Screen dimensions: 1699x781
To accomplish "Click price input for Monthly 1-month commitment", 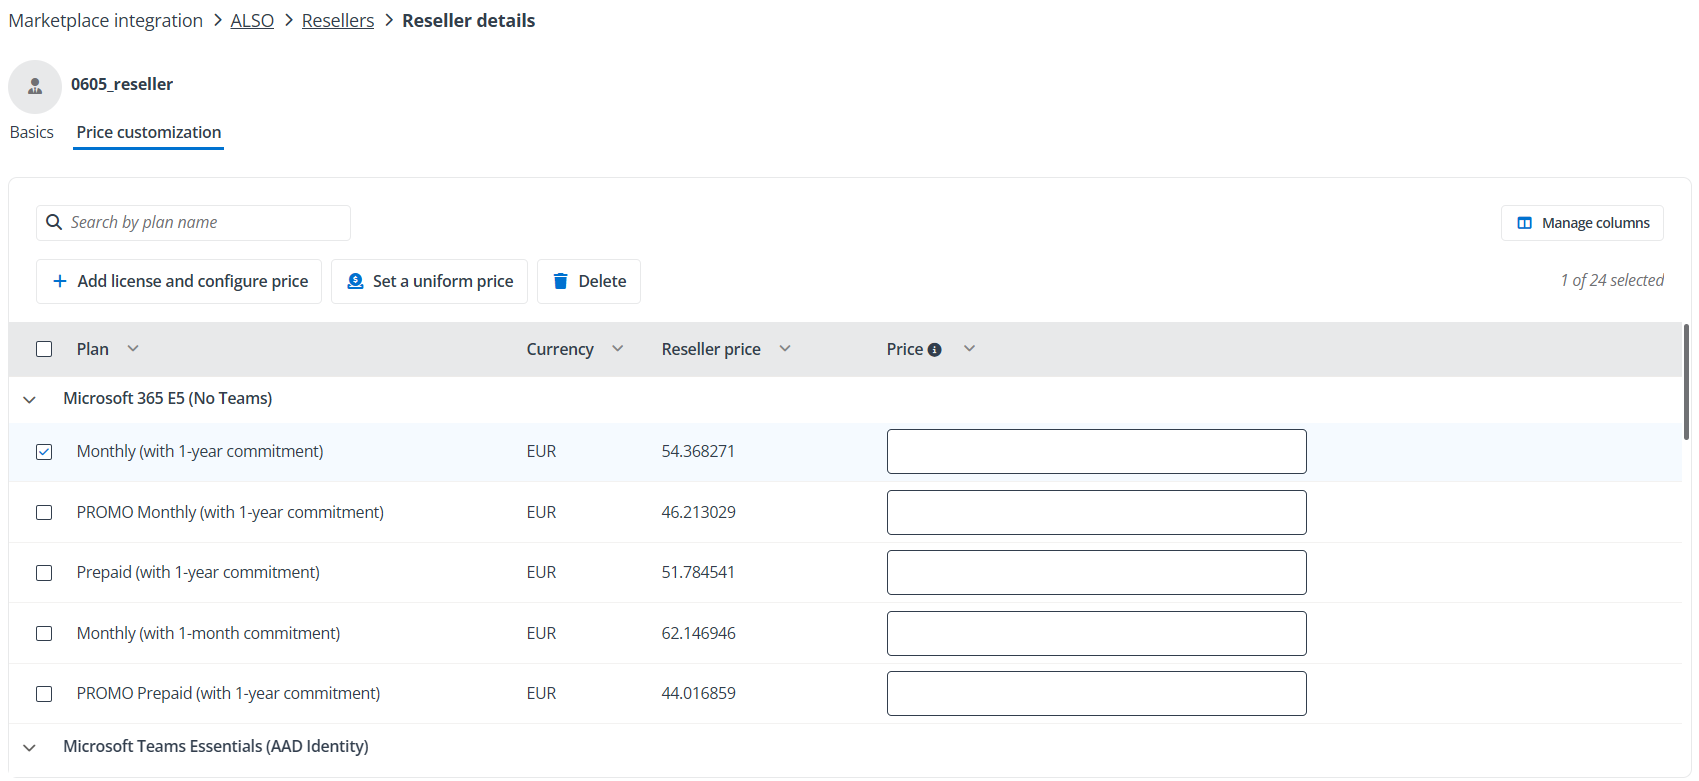I will tap(1096, 633).
